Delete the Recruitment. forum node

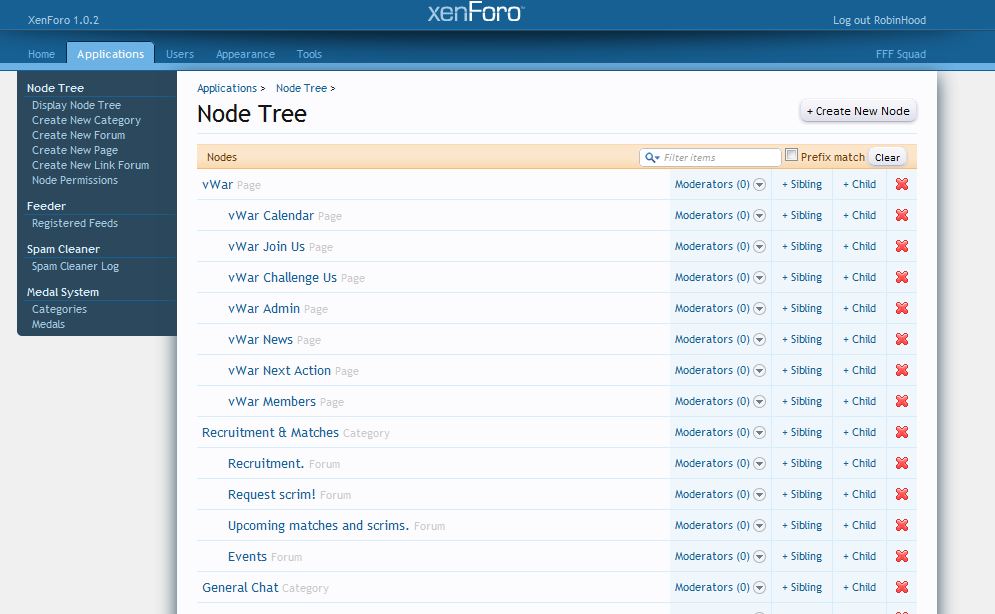coord(902,463)
